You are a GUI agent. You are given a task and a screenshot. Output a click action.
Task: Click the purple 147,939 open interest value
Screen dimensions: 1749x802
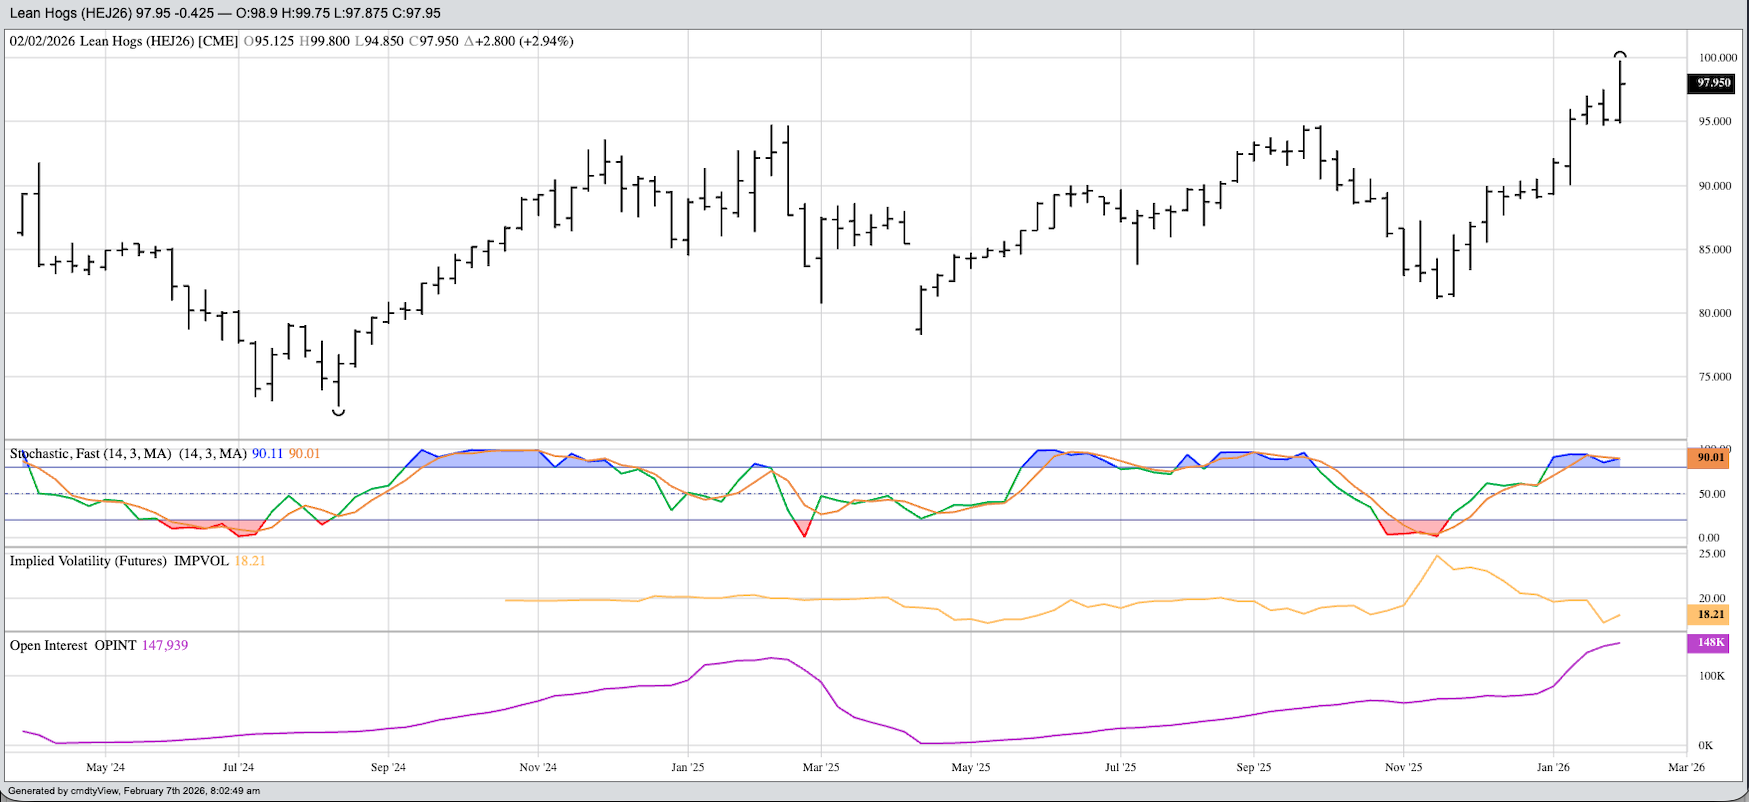(165, 646)
